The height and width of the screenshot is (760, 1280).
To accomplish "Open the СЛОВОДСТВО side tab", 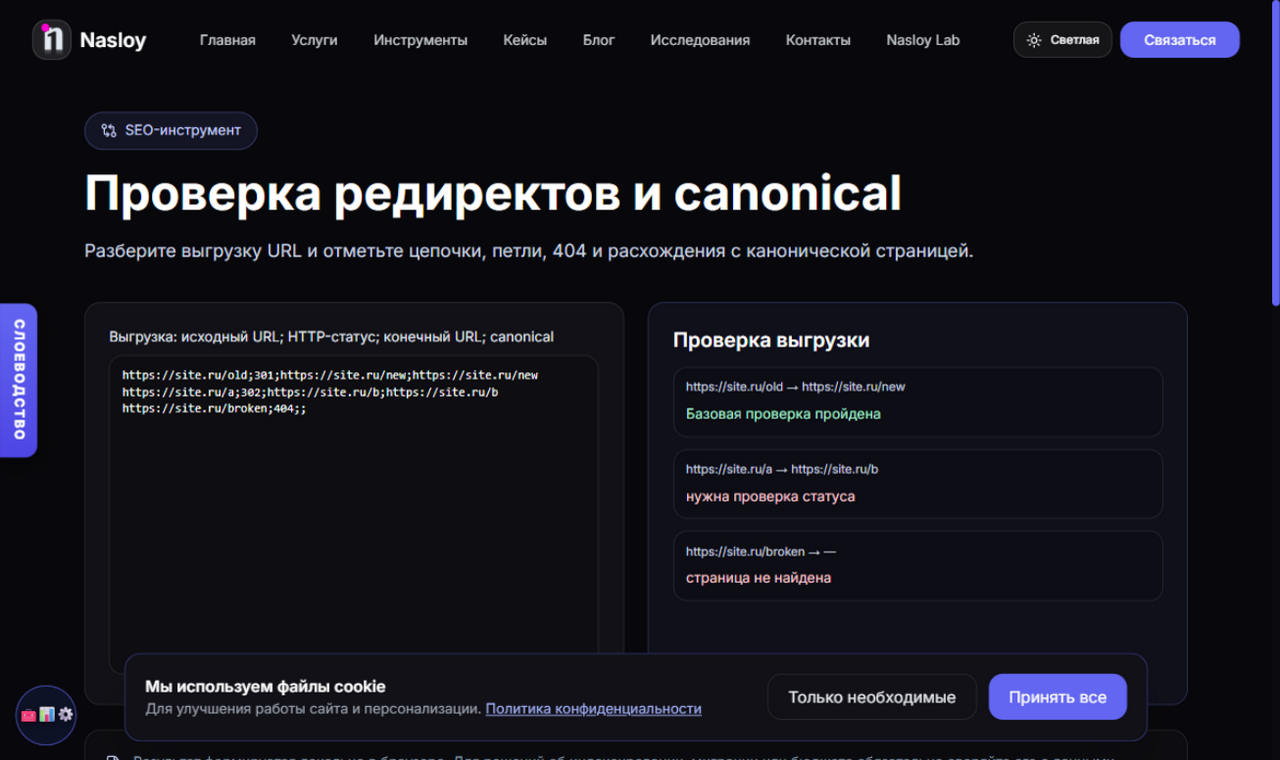I will tap(18, 380).
